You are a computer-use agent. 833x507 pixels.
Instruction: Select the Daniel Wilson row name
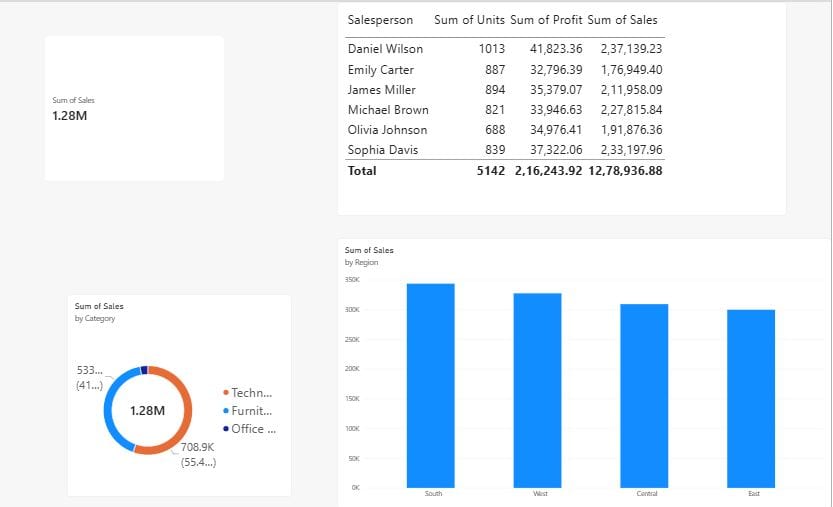[x=385, y=49]
